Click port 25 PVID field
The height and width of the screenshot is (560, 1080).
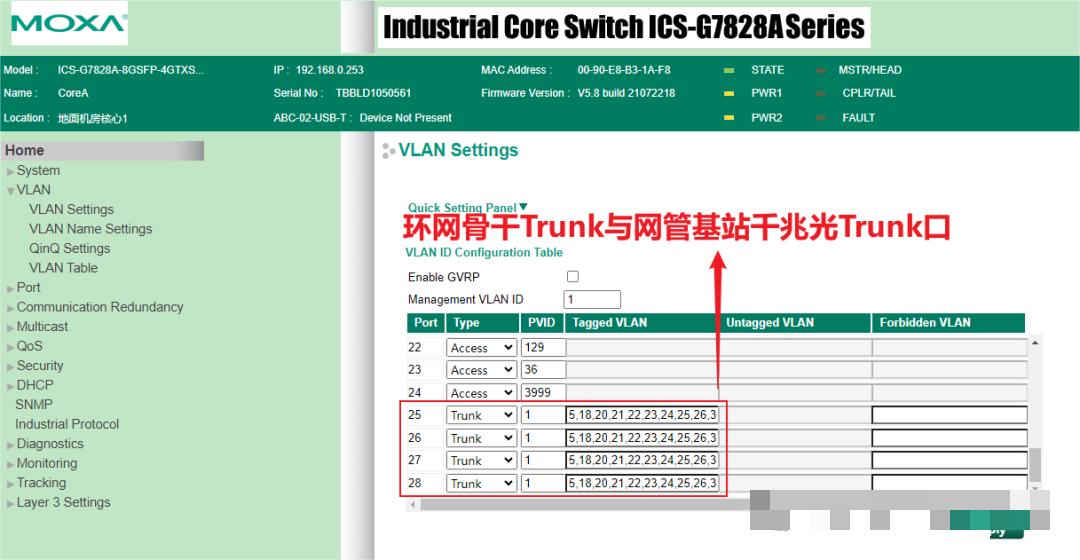[x=543, y=415]
